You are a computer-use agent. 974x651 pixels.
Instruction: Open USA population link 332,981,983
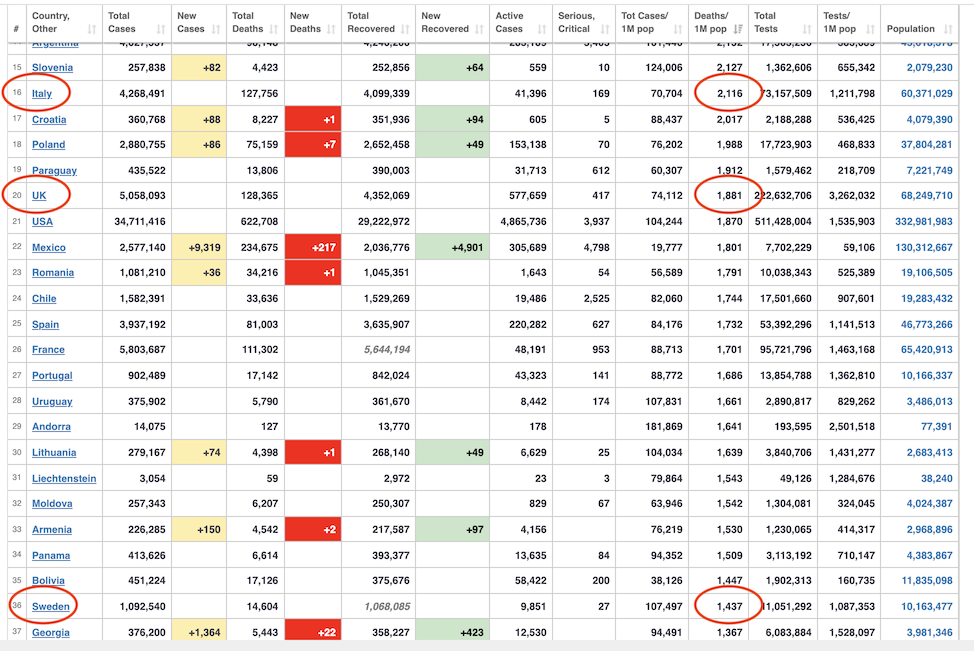(x=924, y=222)
